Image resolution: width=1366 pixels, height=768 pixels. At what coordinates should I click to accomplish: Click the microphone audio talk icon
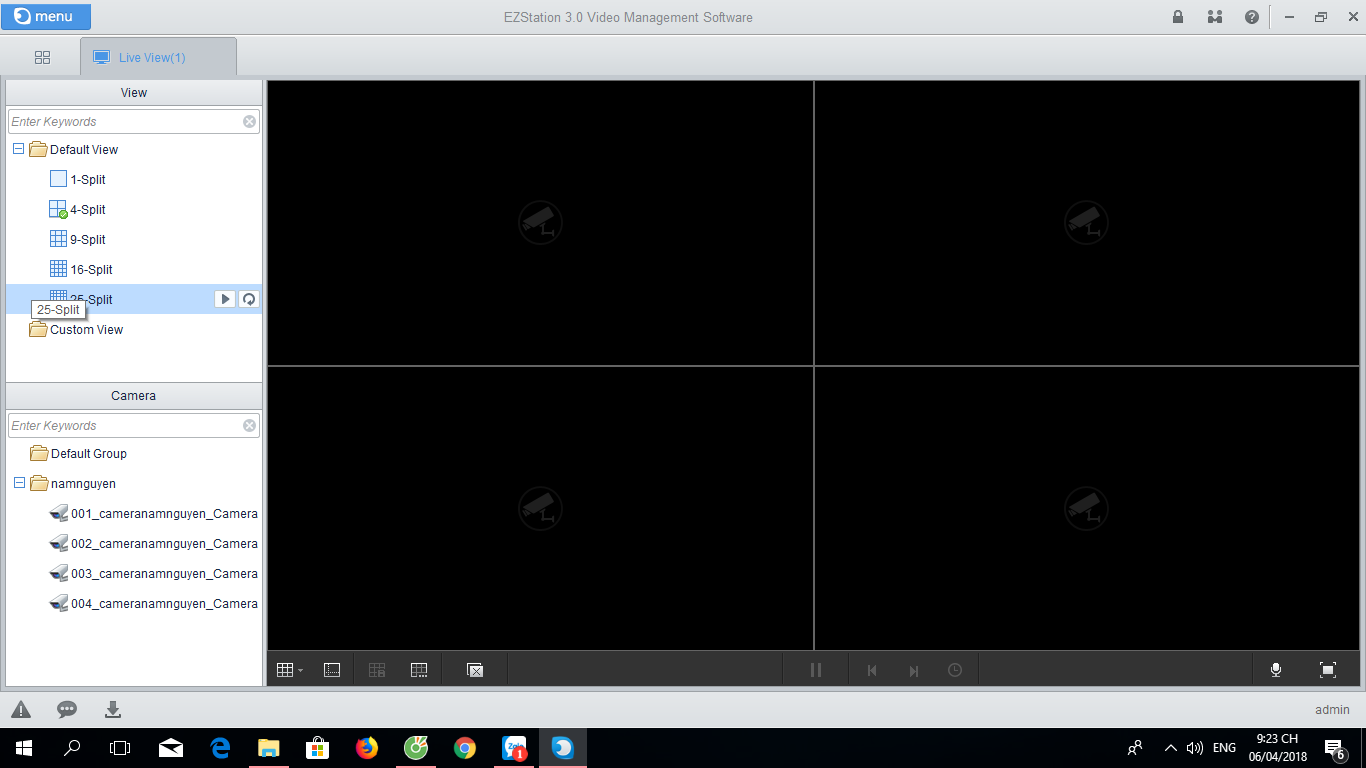(1276, 670)
